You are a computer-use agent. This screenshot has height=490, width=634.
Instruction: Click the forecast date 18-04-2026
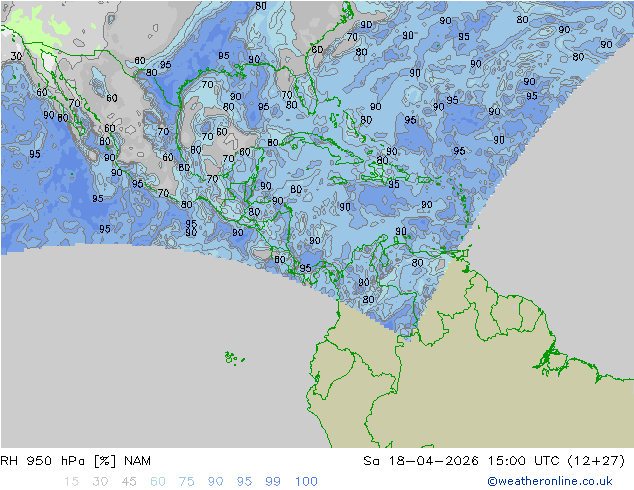(433, 461)
